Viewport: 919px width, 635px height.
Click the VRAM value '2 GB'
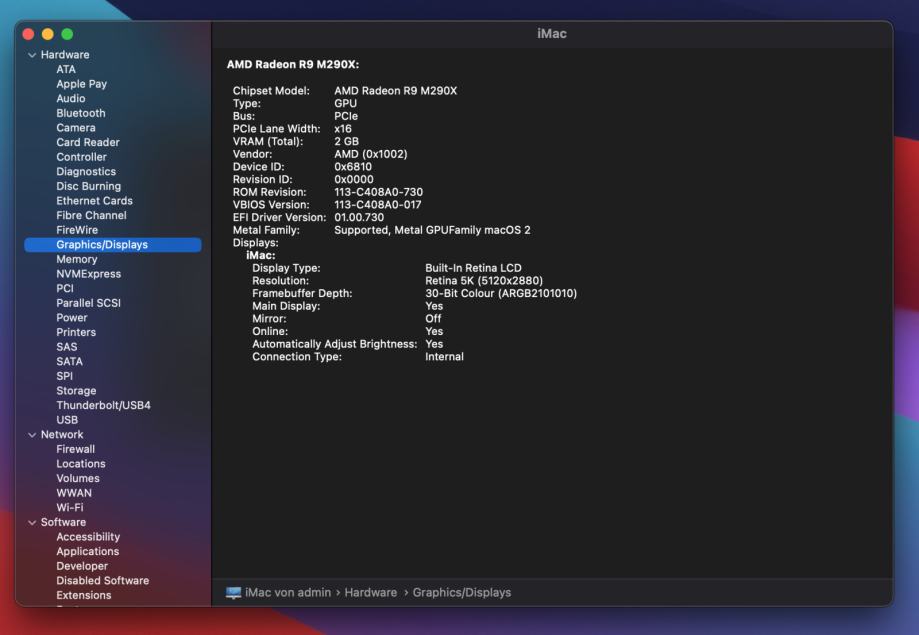[346, 142]
